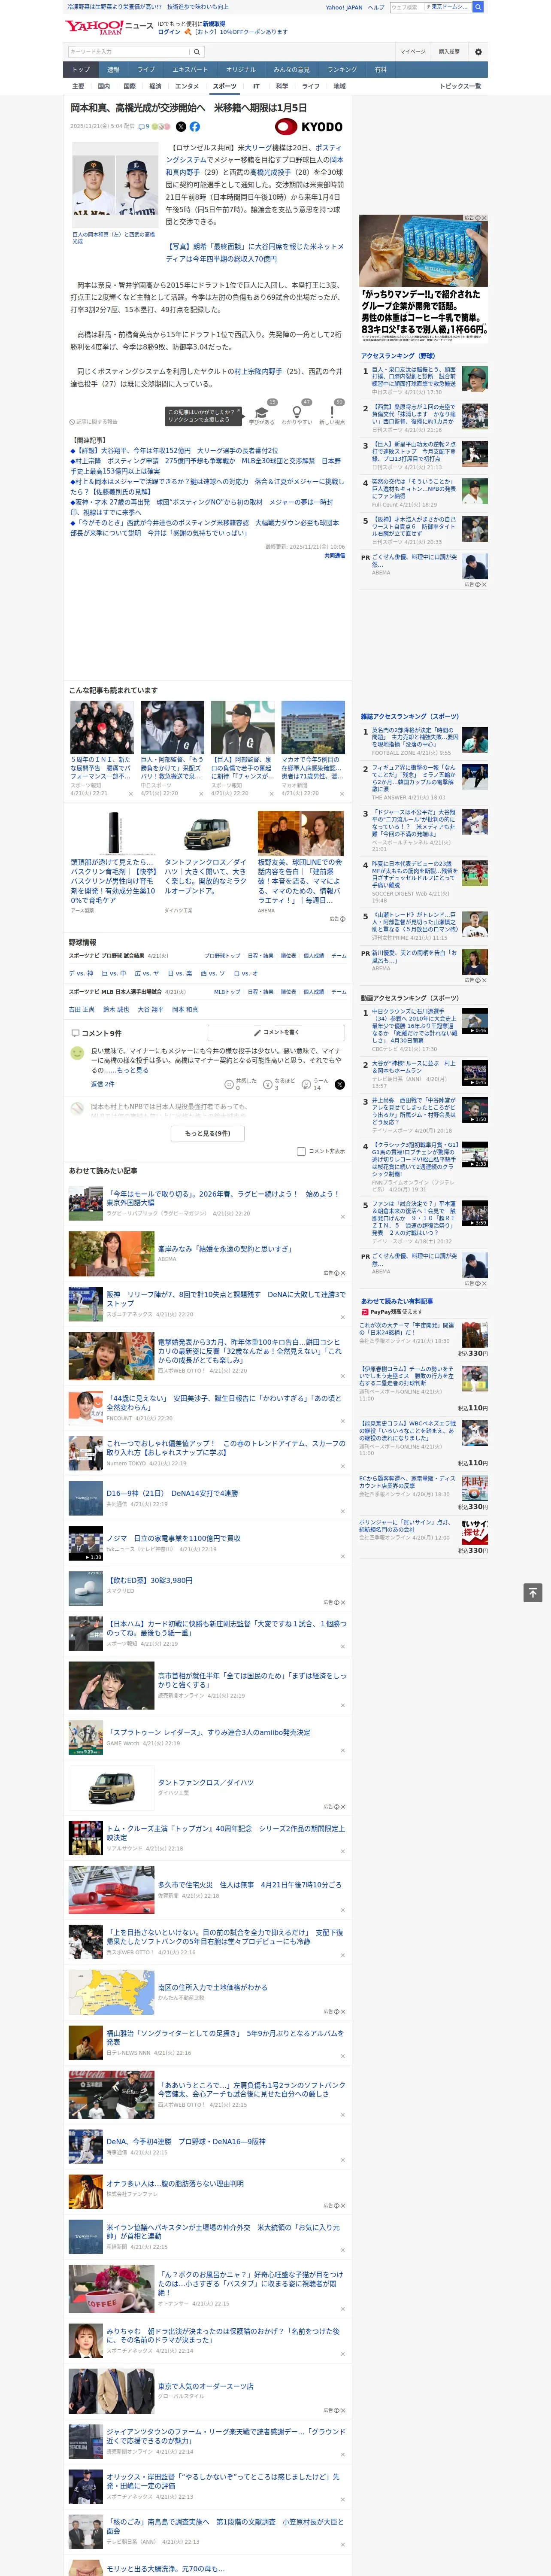Share article on Facebook under the headline

tap(195, 127)
